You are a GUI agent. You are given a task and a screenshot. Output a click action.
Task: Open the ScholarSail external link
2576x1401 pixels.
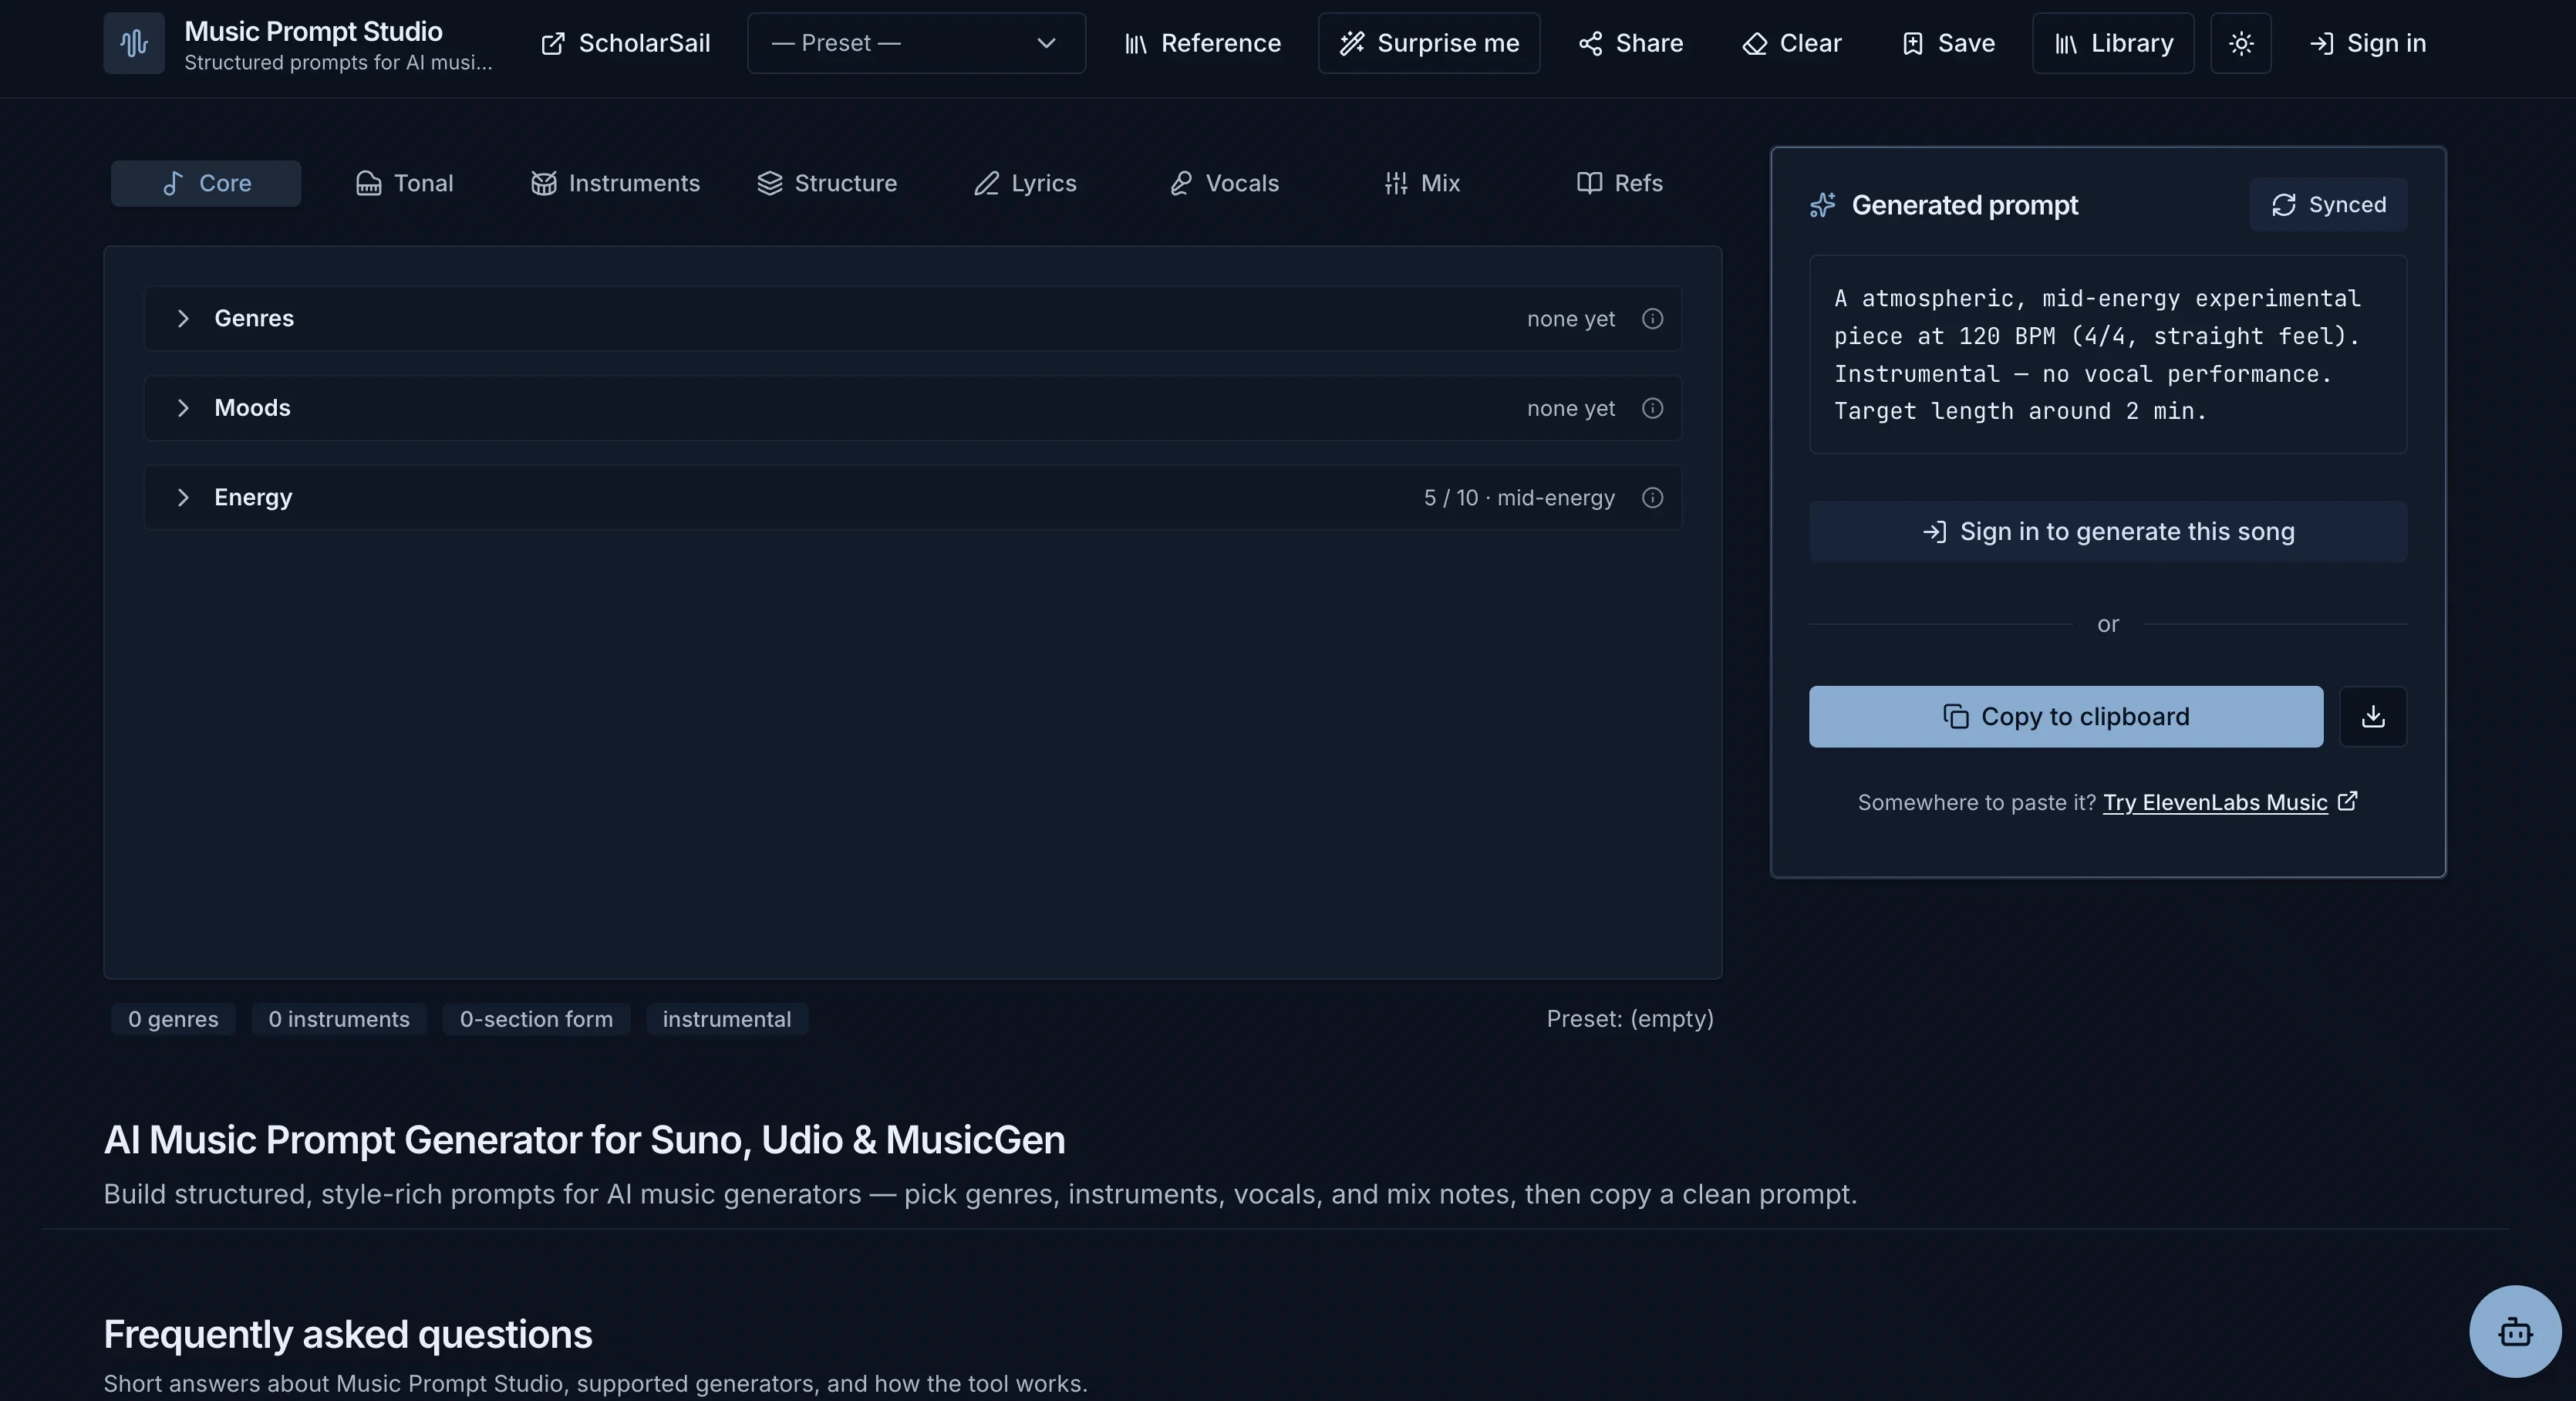(x=625, y=43)
